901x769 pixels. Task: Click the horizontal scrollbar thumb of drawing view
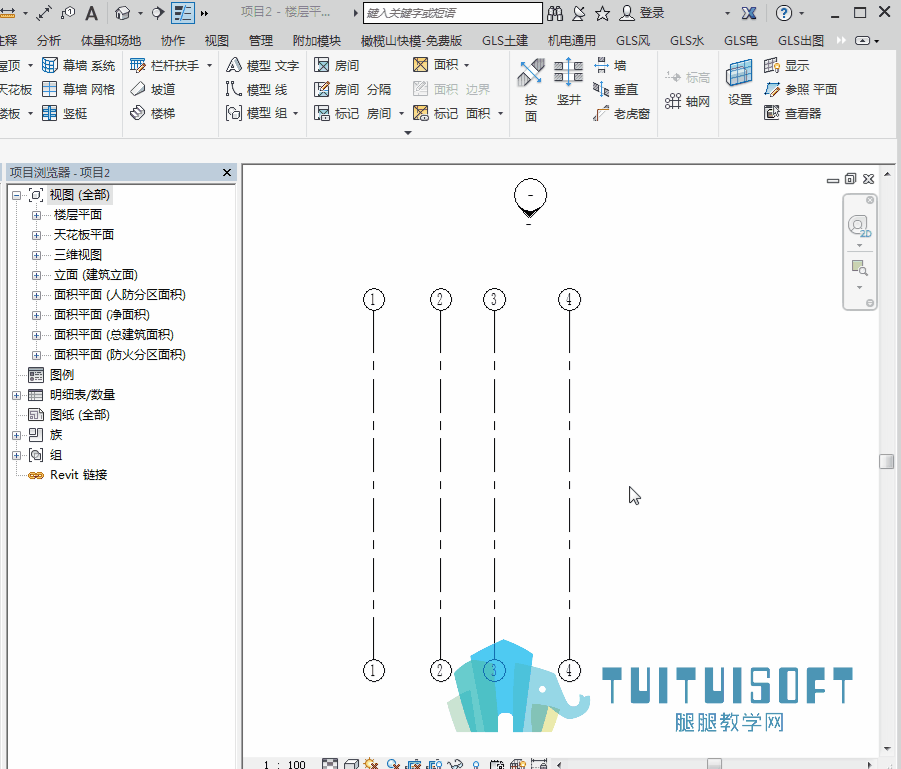tap(714, 764)
